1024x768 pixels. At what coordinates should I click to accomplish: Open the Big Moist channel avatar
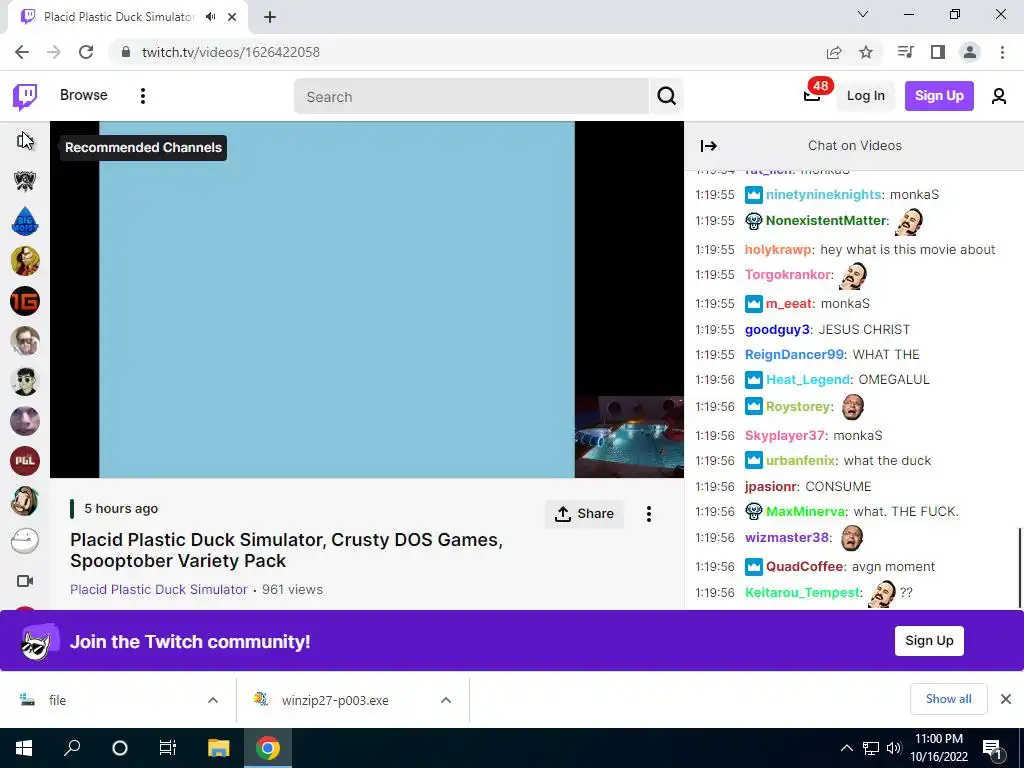click(25, 221)
